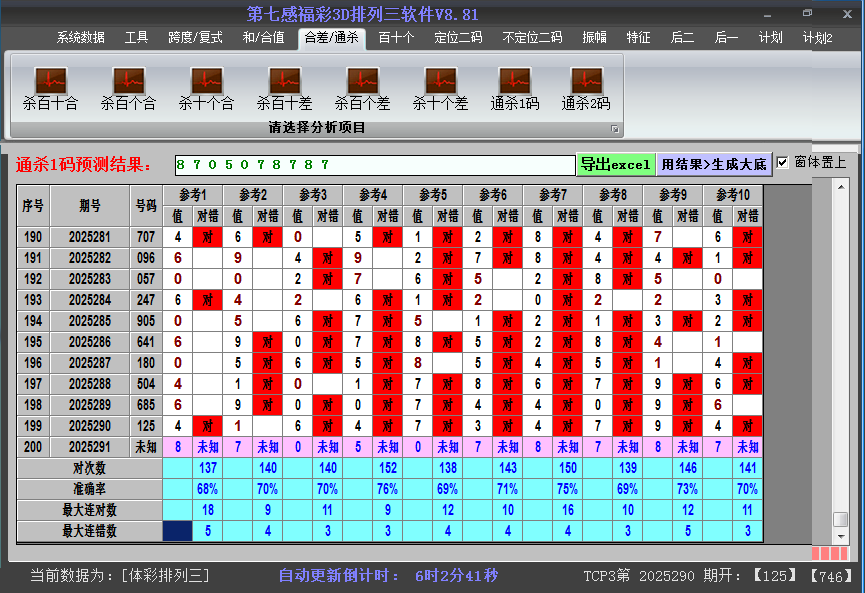Toggle the 窗体置上 checkbox
The image size is (865, 593).
click(783, 163)
